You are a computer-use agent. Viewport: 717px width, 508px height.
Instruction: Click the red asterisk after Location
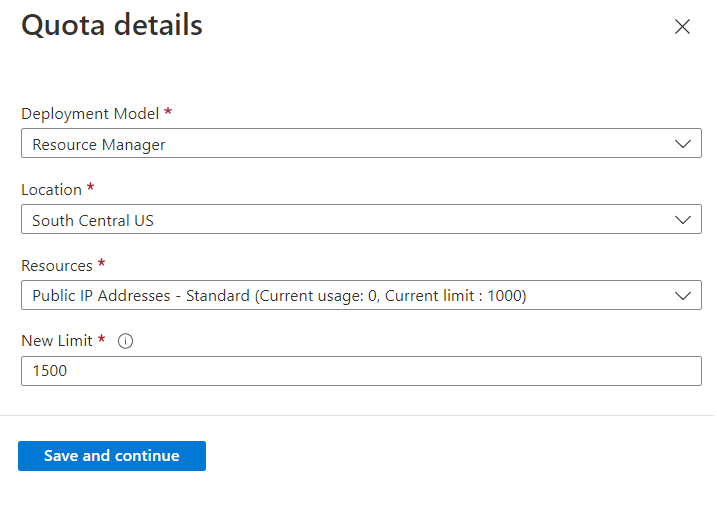(91, 188)
